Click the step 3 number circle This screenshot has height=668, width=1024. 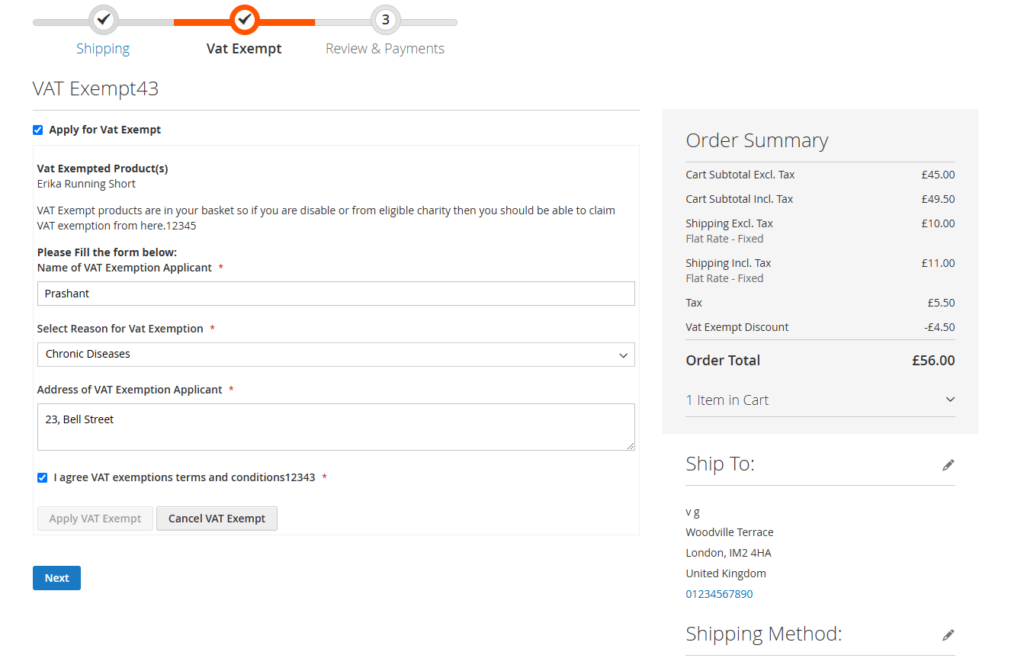tap(385, 20)
